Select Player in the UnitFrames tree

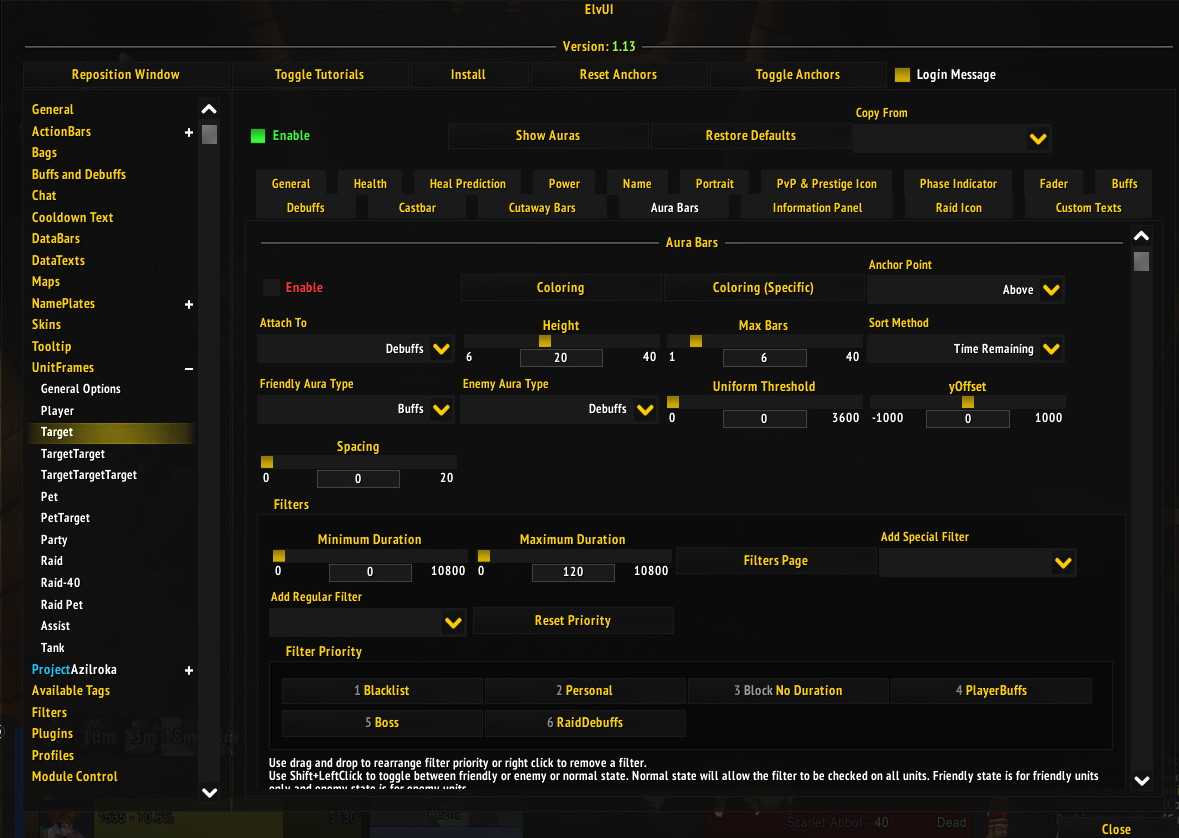(57, 411)
